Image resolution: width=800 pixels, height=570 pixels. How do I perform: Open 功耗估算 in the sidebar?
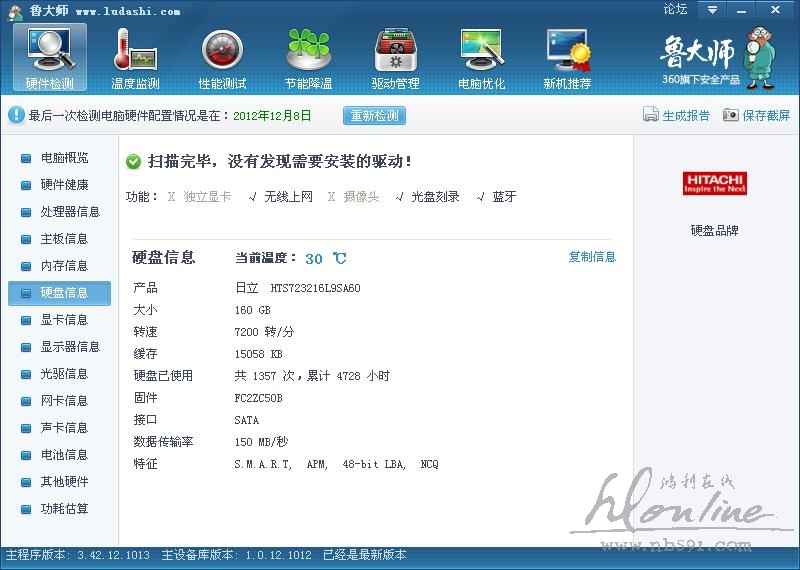click(x=64, y=509)
